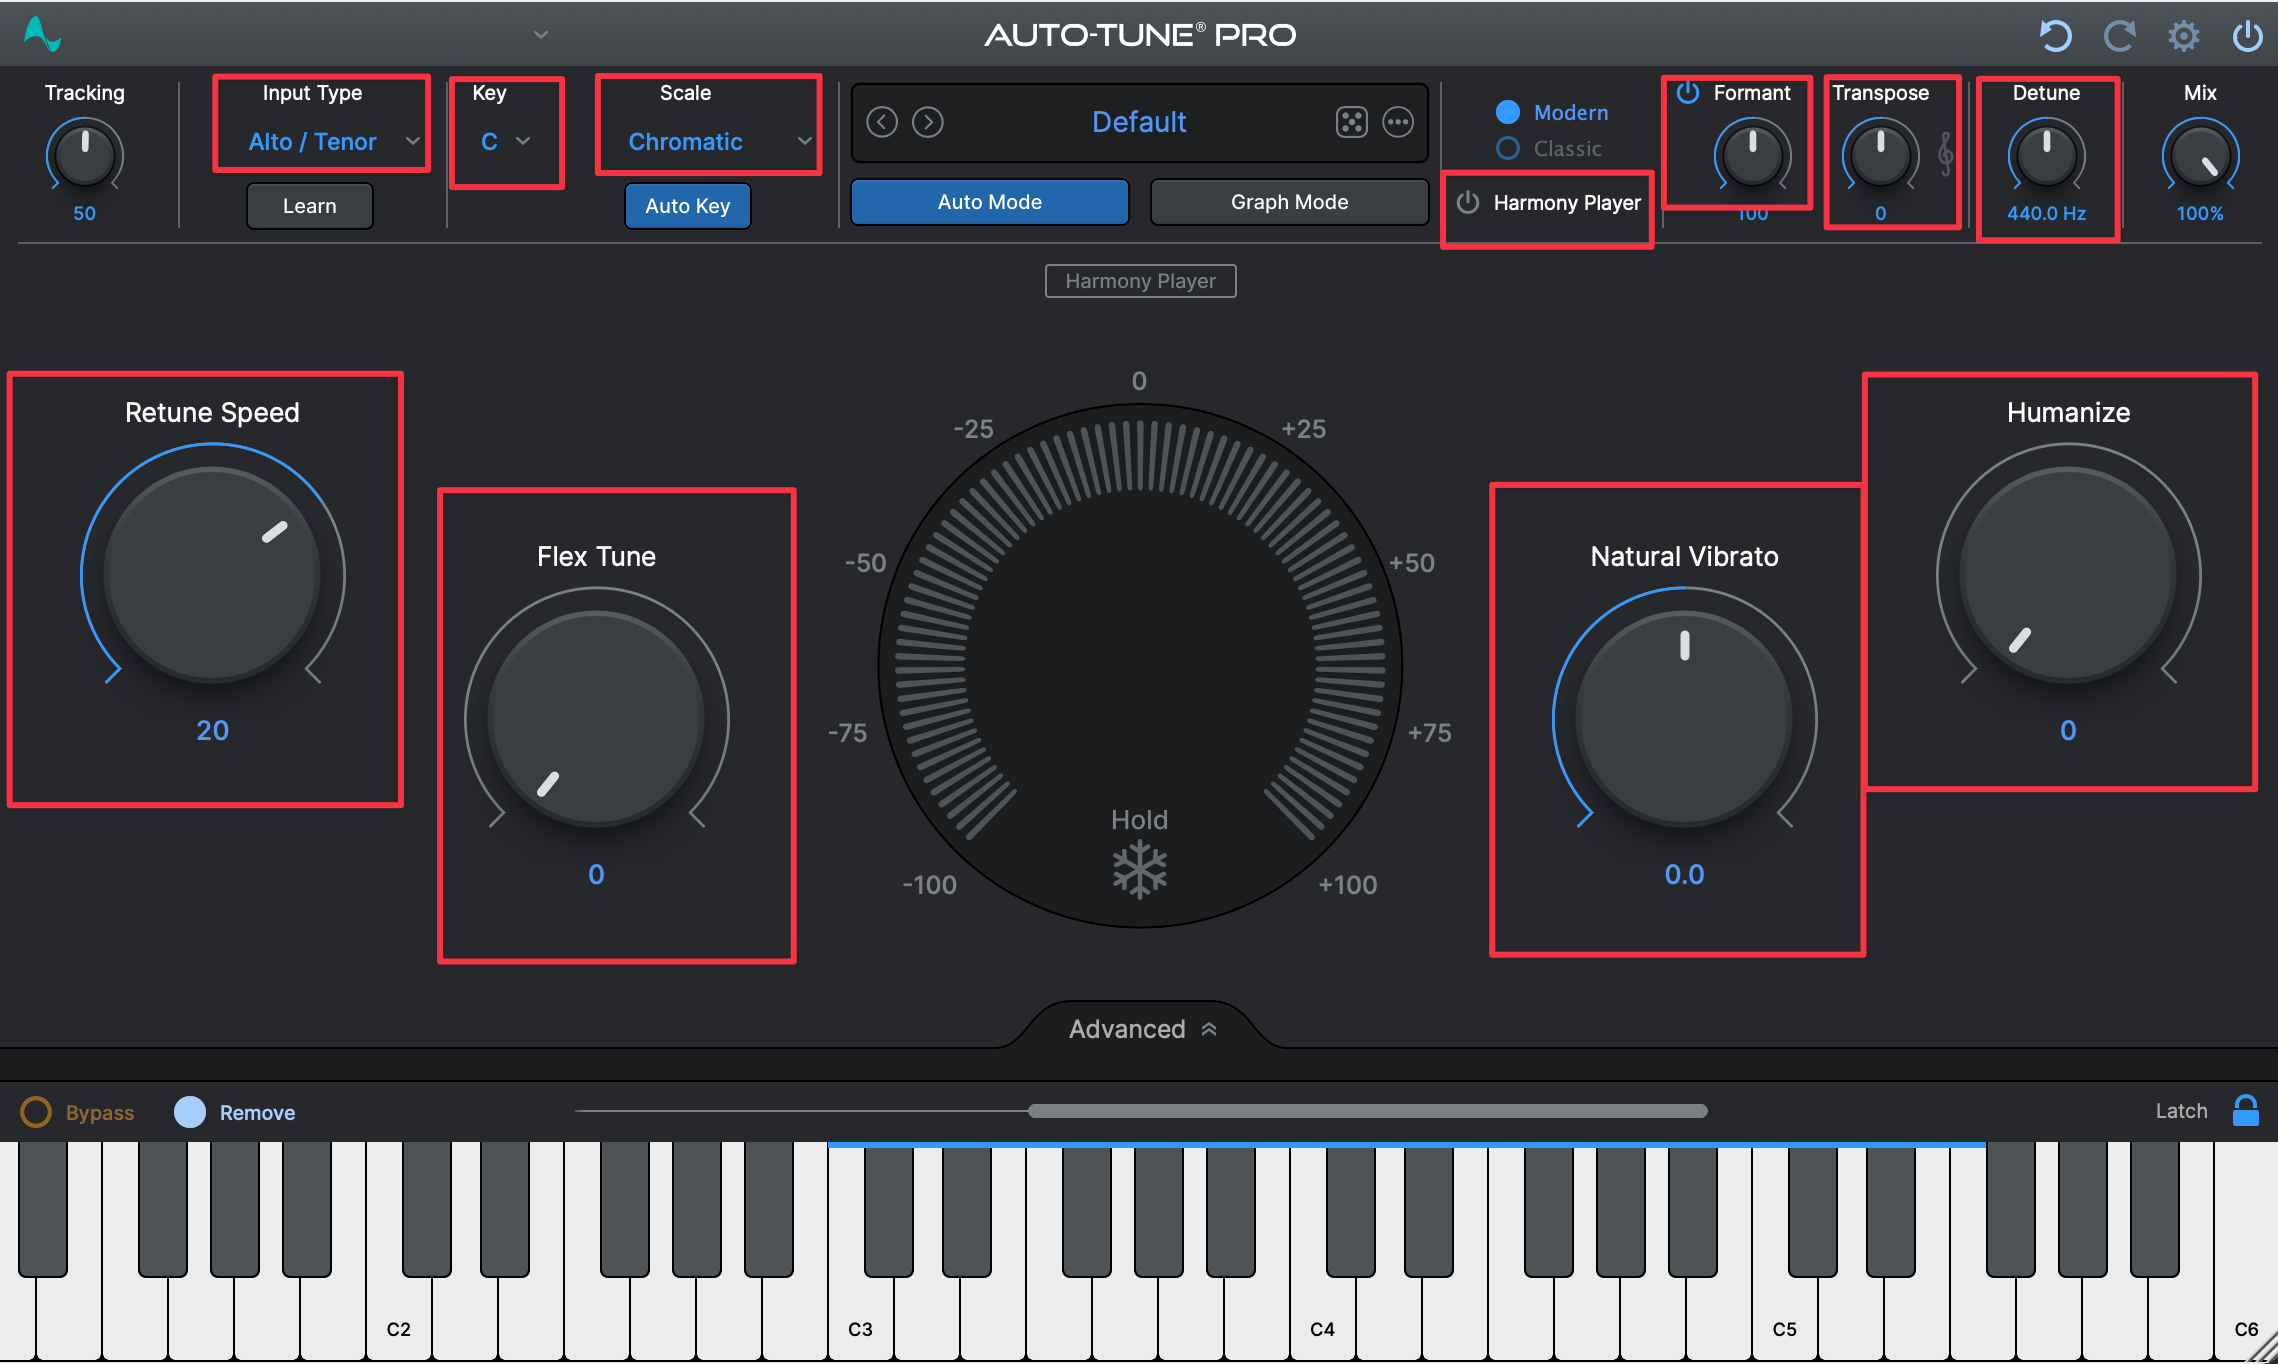The image size is (2278, 1364).
Task: Enable the Formant power button
Action: (x=1688, y=92)
